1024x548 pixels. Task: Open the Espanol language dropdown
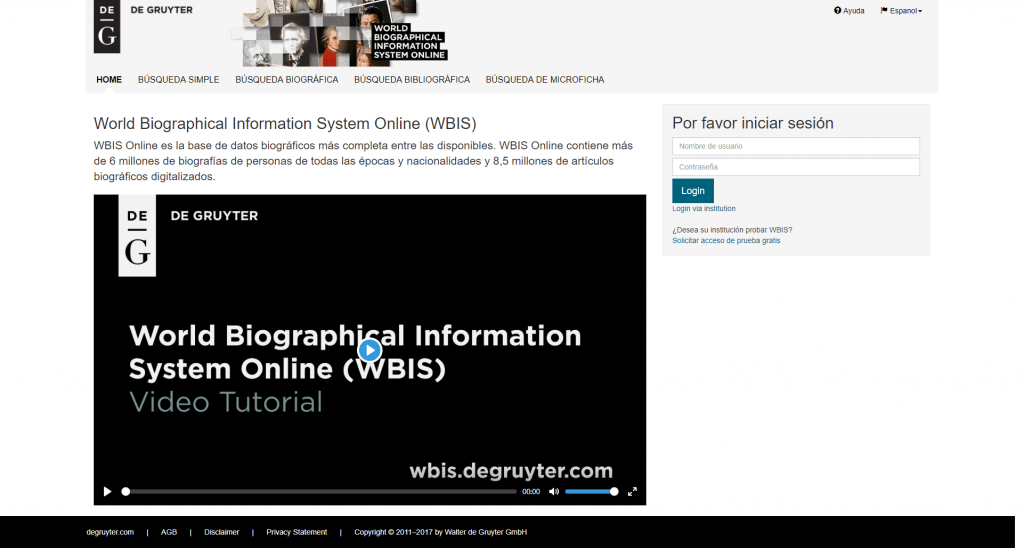tap(901, 10)
